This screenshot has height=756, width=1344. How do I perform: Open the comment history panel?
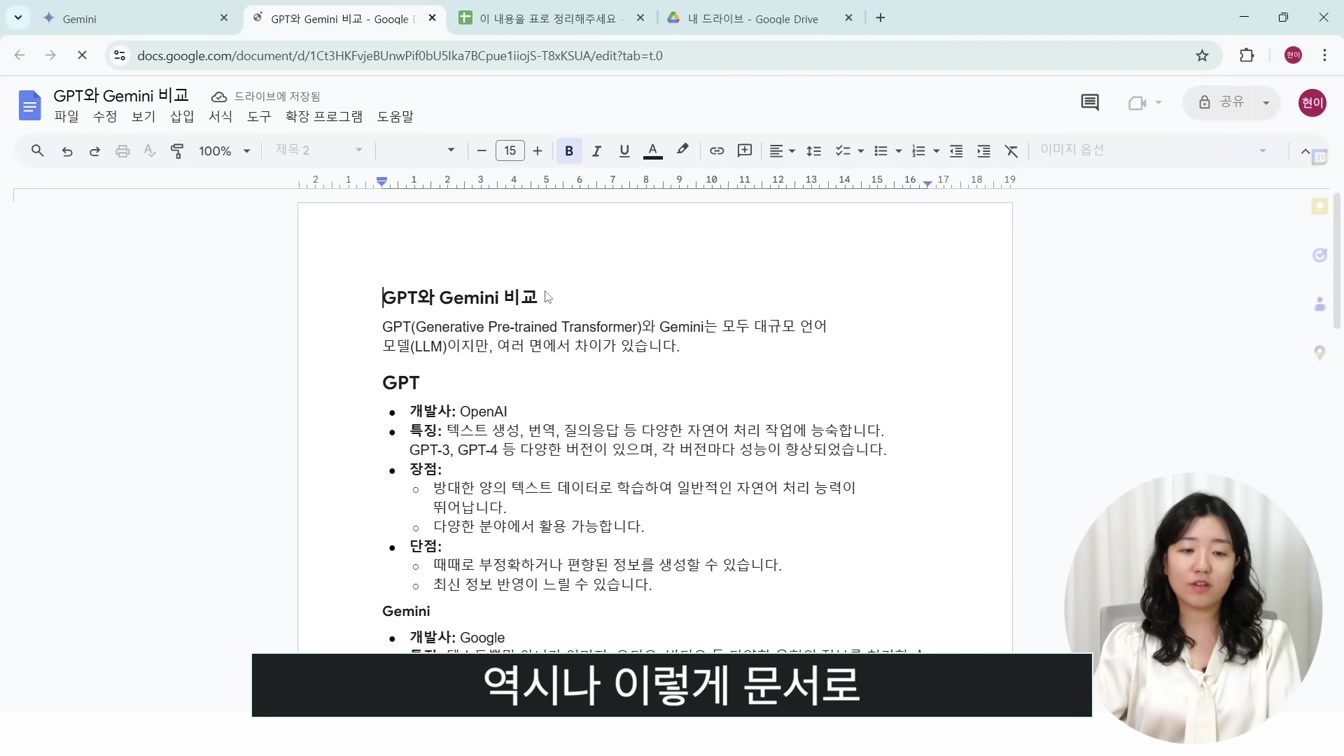[x=1090, y=103]
